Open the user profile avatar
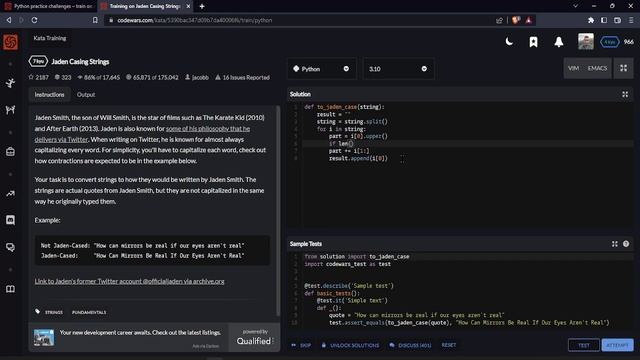 pos(586,42)
